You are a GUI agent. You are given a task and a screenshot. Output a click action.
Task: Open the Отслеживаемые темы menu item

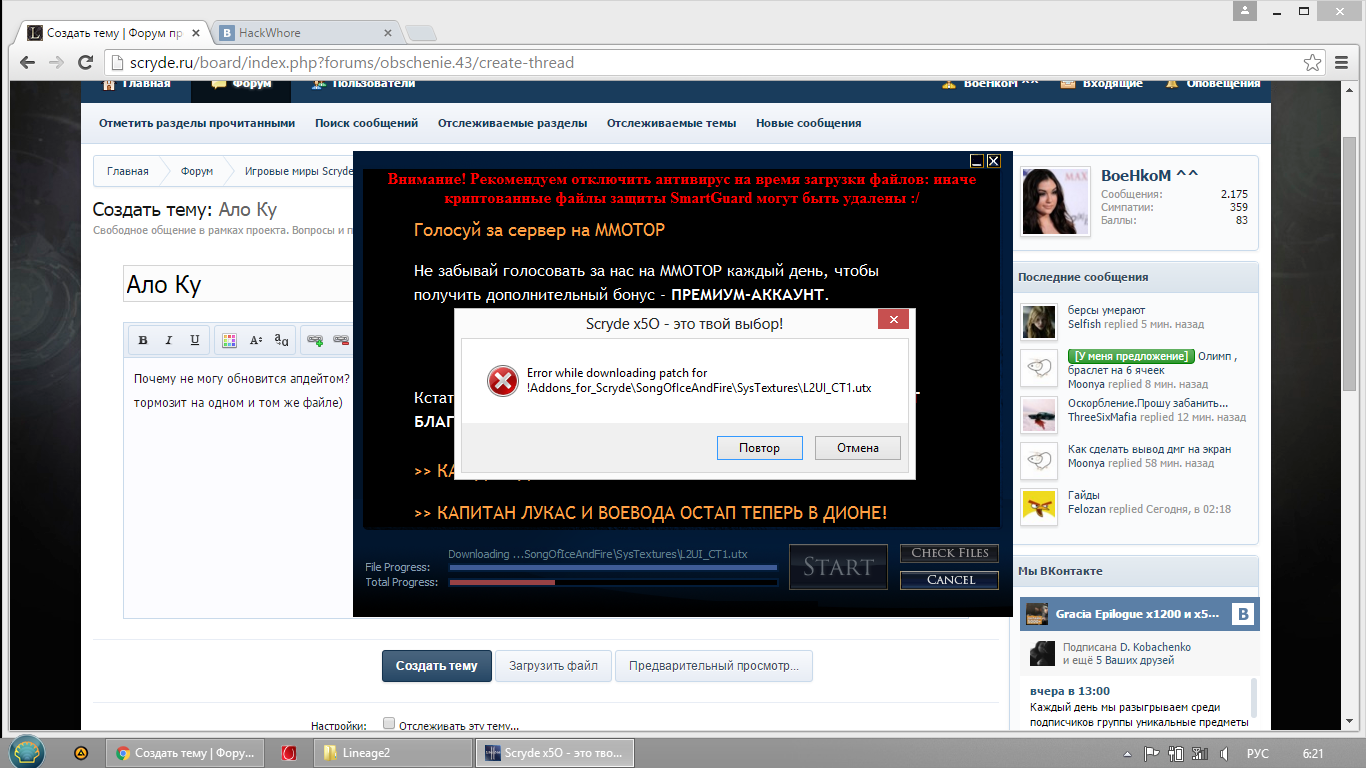click(671, 123)
